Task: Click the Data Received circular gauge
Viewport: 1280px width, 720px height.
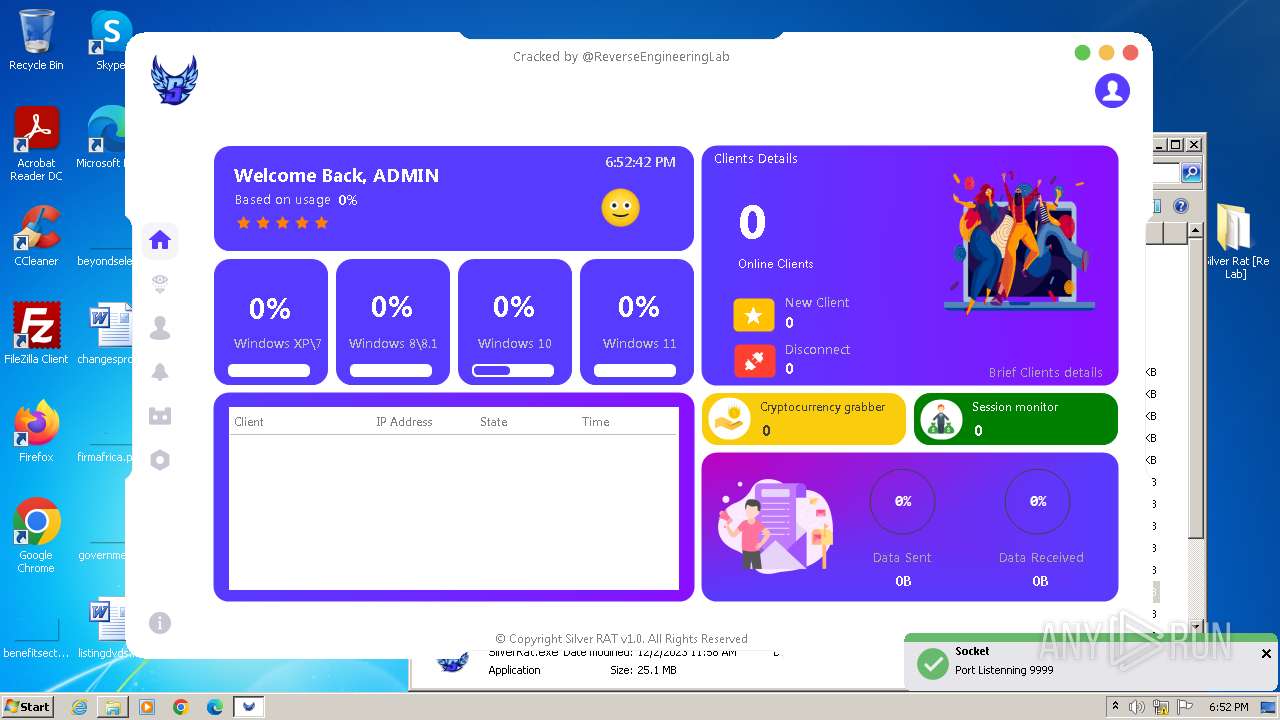Action: point(1038,502)
